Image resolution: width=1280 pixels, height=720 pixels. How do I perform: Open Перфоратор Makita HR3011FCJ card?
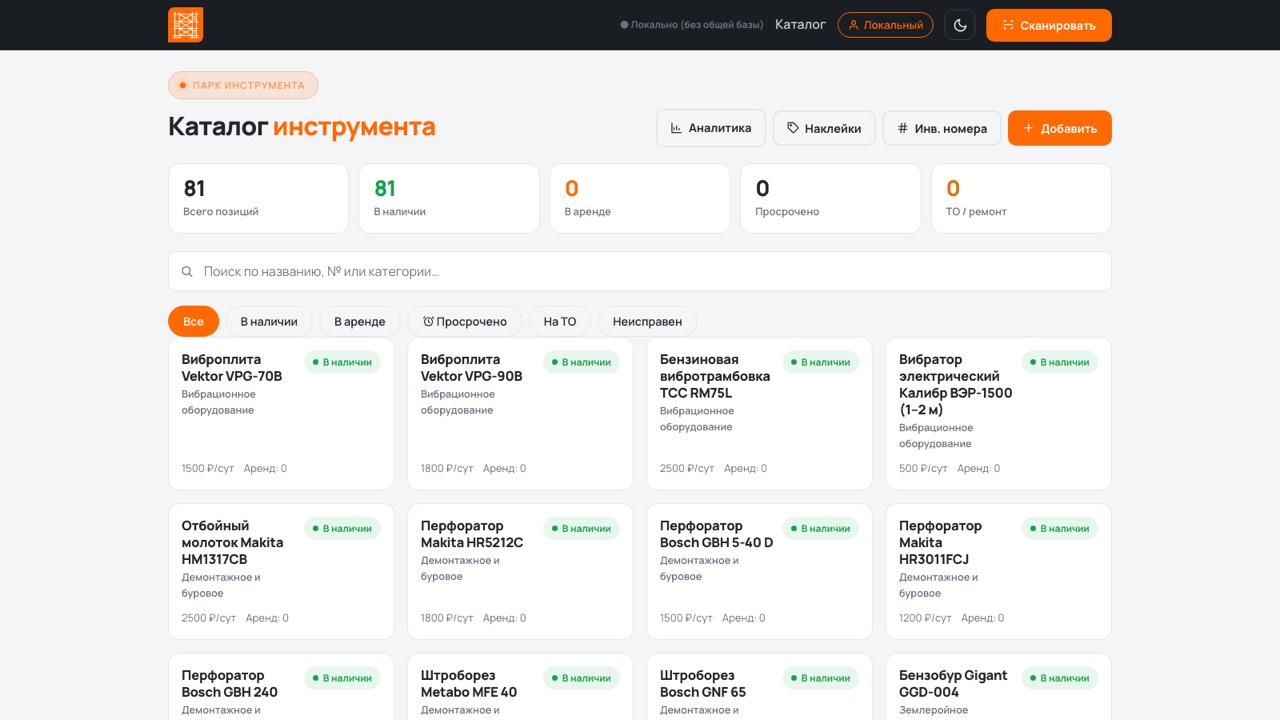[x=998, y=572]
